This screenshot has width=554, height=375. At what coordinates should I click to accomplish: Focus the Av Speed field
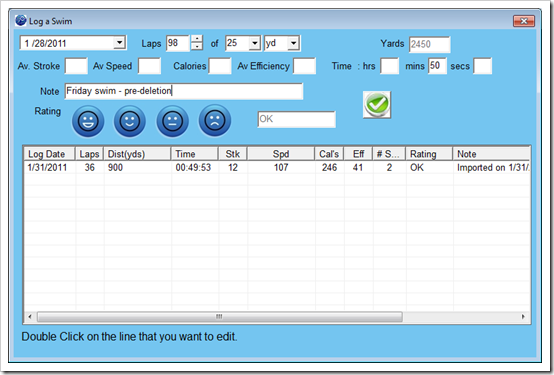click(x=149, y=66)
